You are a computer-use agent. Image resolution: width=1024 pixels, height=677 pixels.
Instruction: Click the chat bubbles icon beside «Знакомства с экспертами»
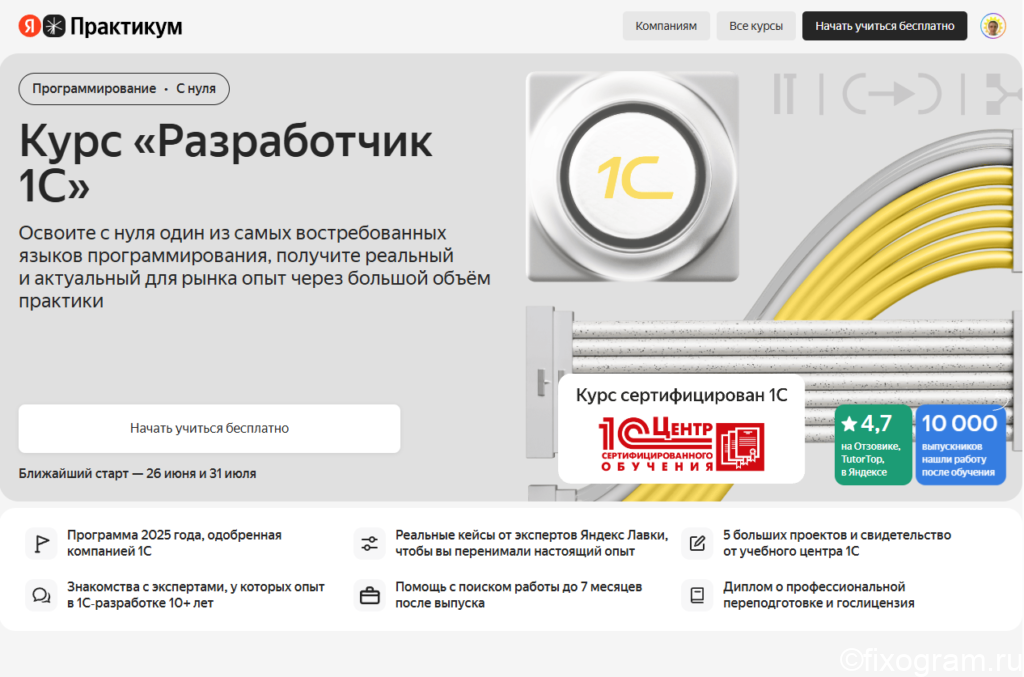tap(41, 595)
